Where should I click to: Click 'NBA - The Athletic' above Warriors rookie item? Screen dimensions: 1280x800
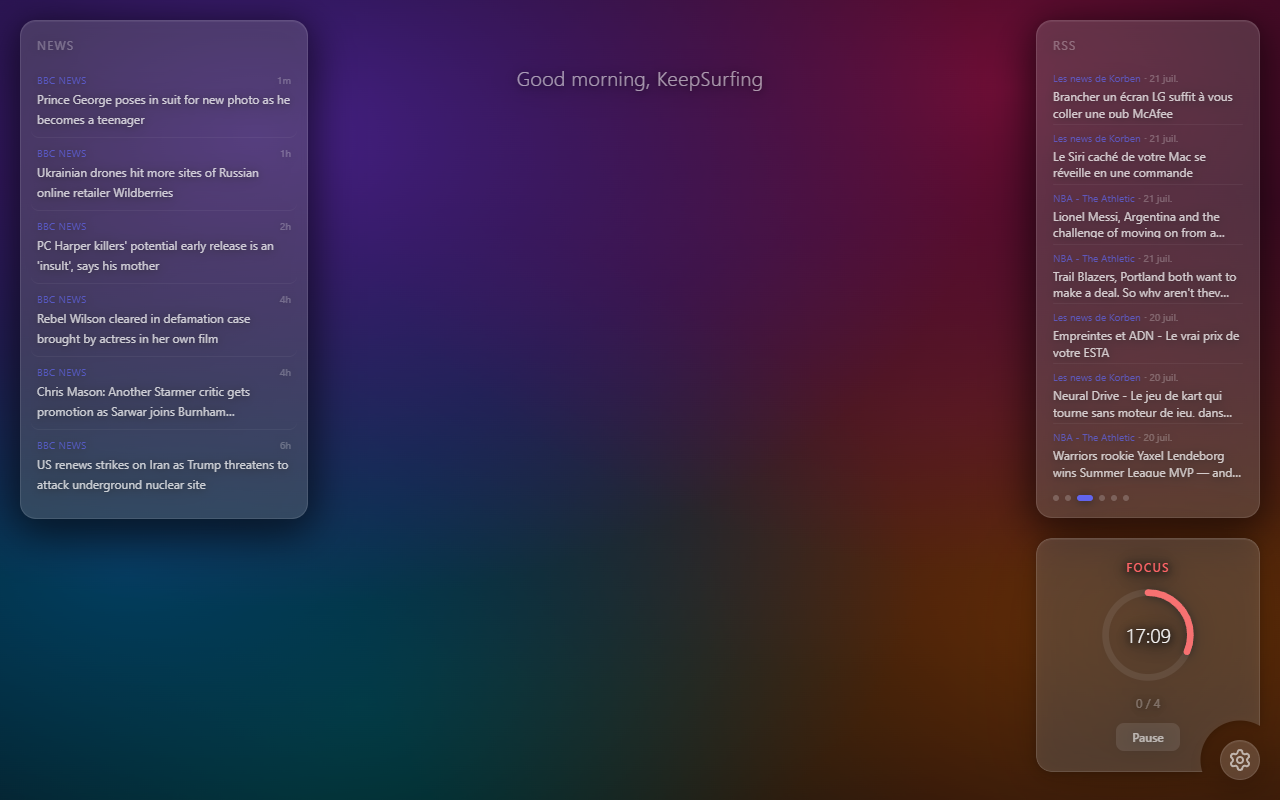click(1094, 438)
